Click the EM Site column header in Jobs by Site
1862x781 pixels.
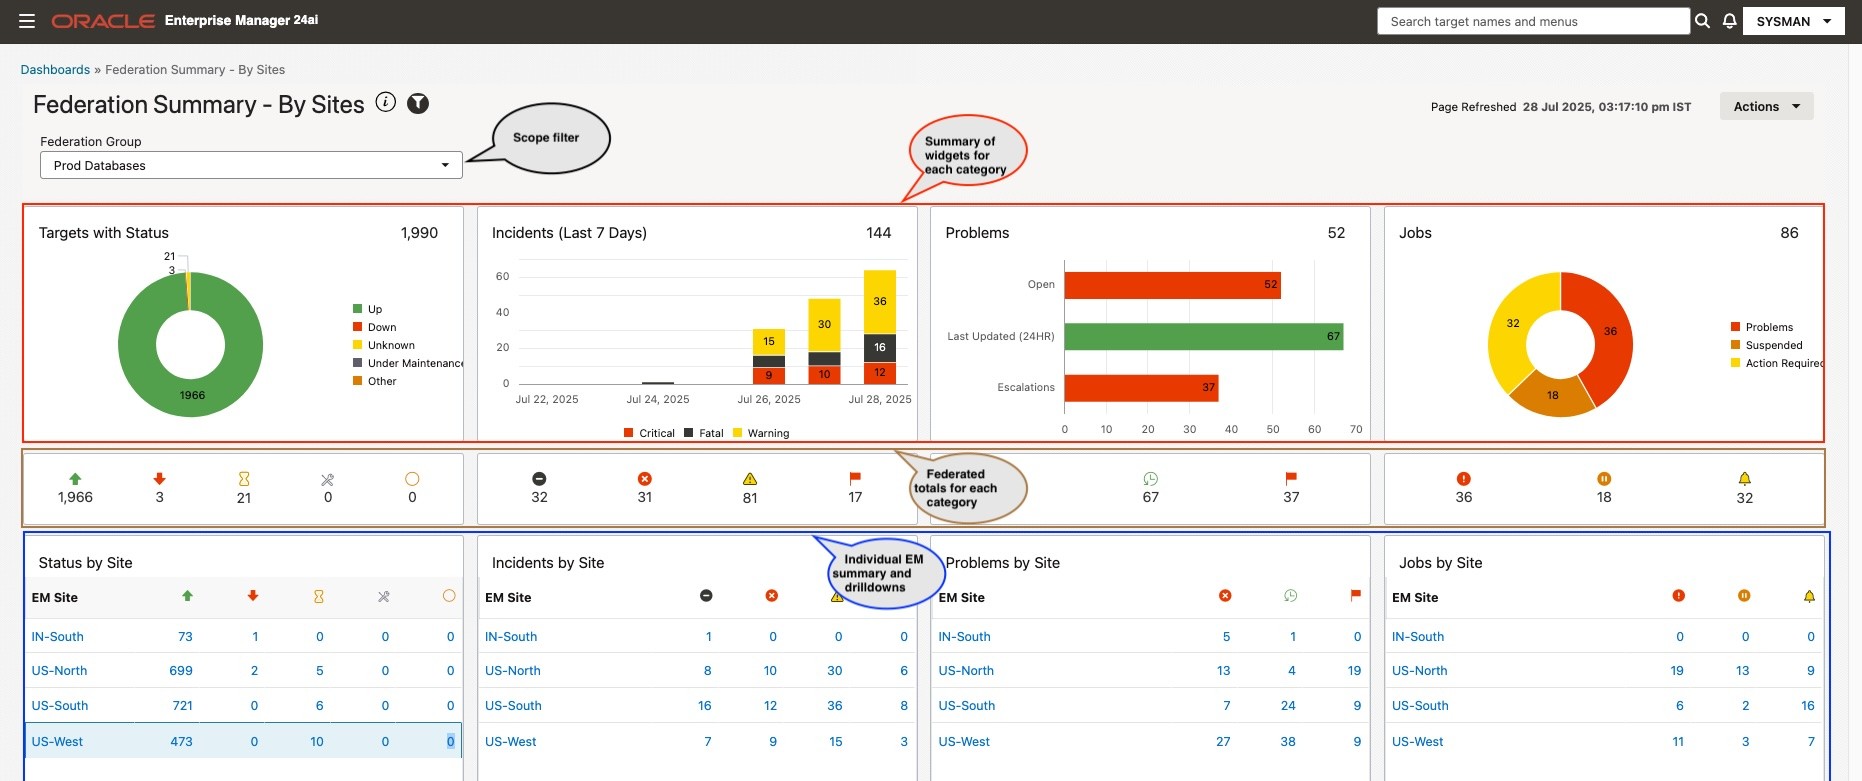pyautogui.click(x=1415, y=598)
